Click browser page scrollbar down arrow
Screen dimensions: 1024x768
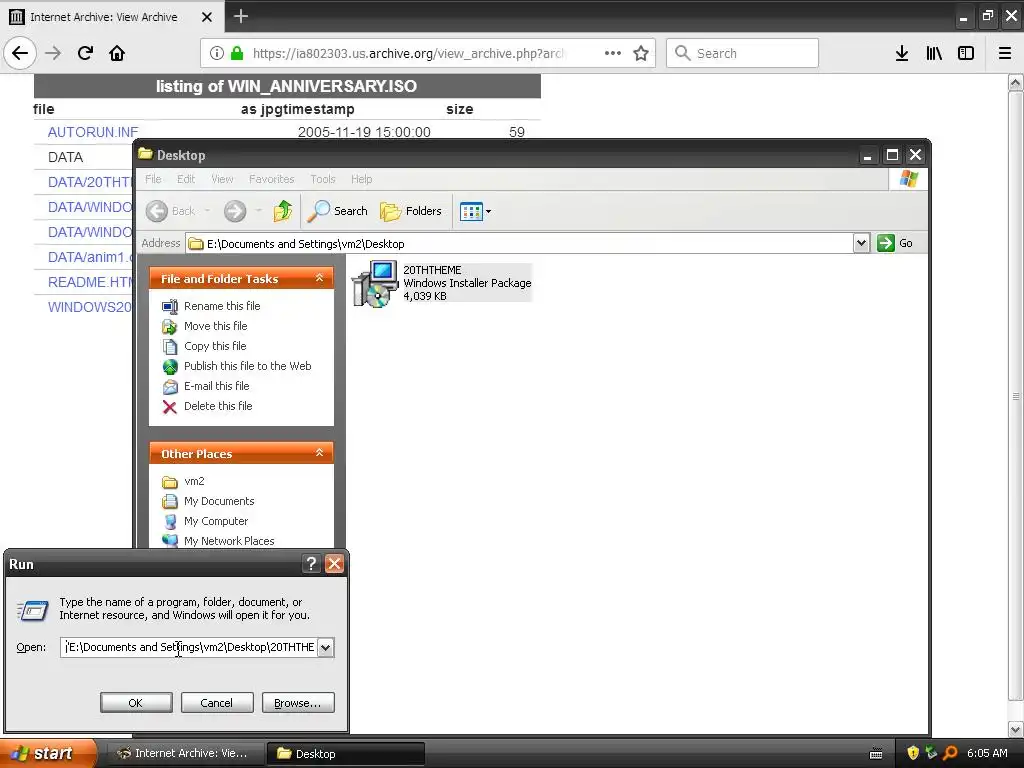[x=1015, y=729]
